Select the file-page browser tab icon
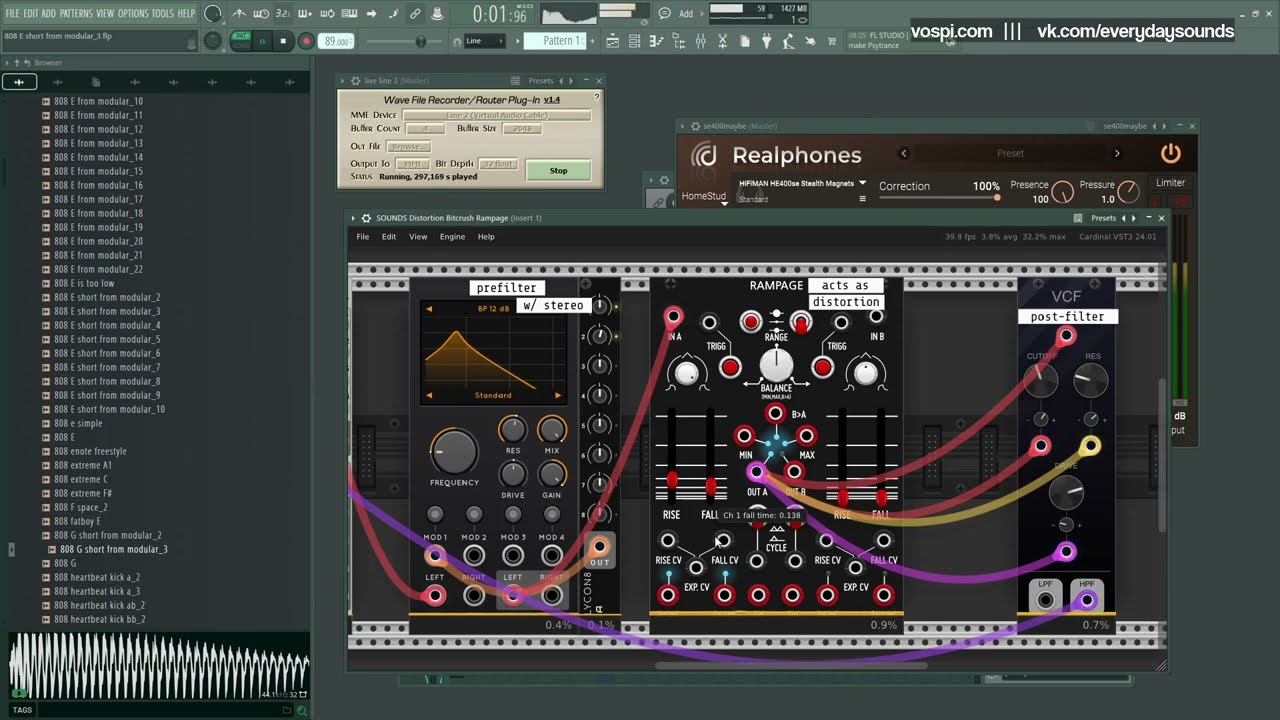This screenshot has height=720, width=1280. click(96, 82)
